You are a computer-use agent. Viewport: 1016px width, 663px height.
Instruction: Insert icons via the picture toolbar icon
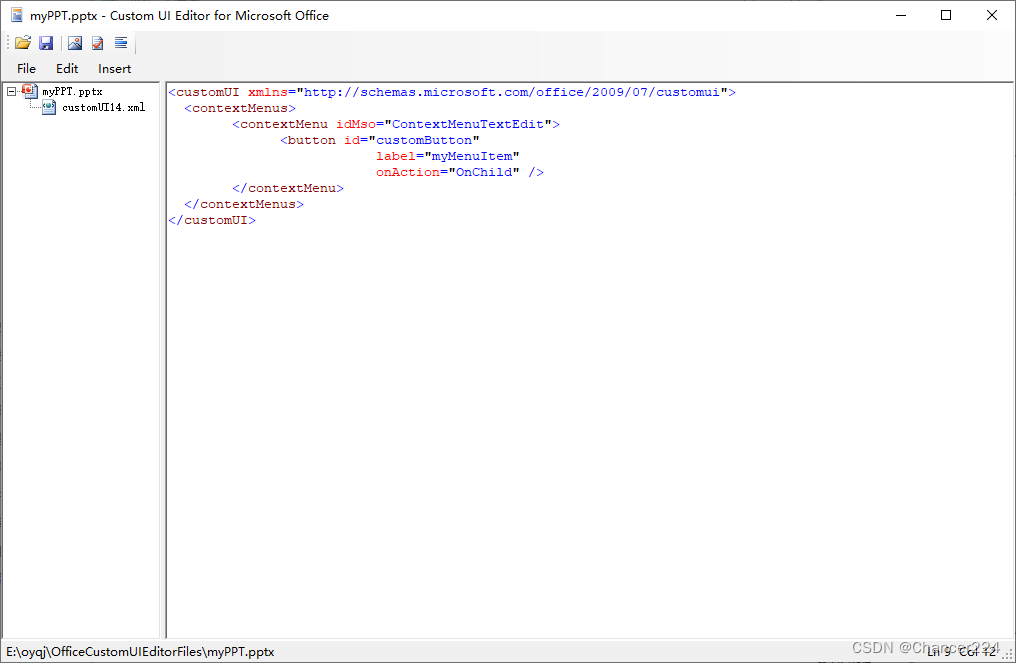pos(74,43)
